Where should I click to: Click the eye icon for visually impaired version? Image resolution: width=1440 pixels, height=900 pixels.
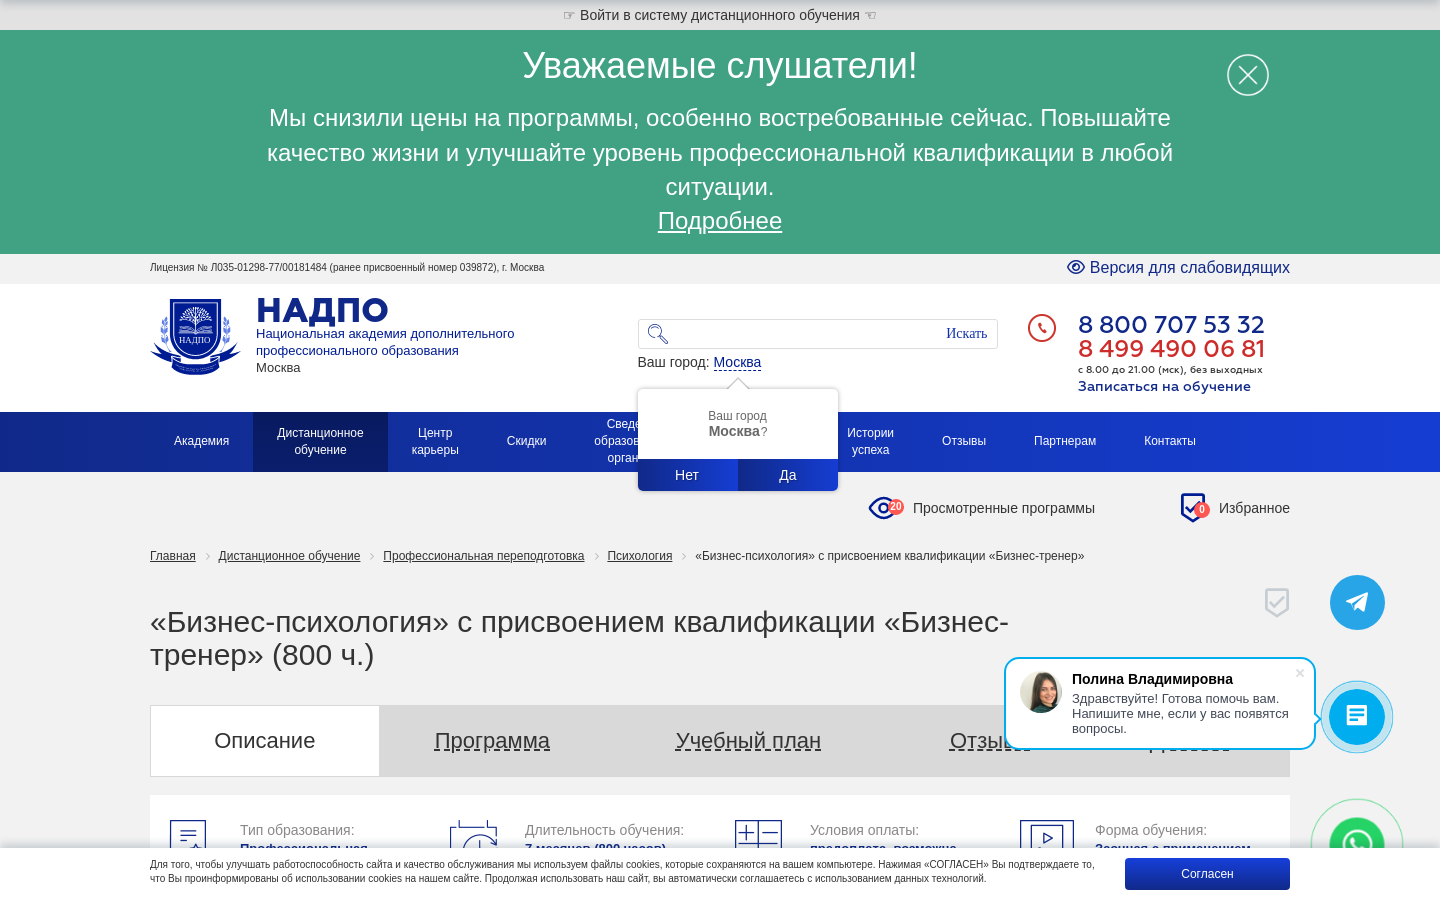[1076, 267]
